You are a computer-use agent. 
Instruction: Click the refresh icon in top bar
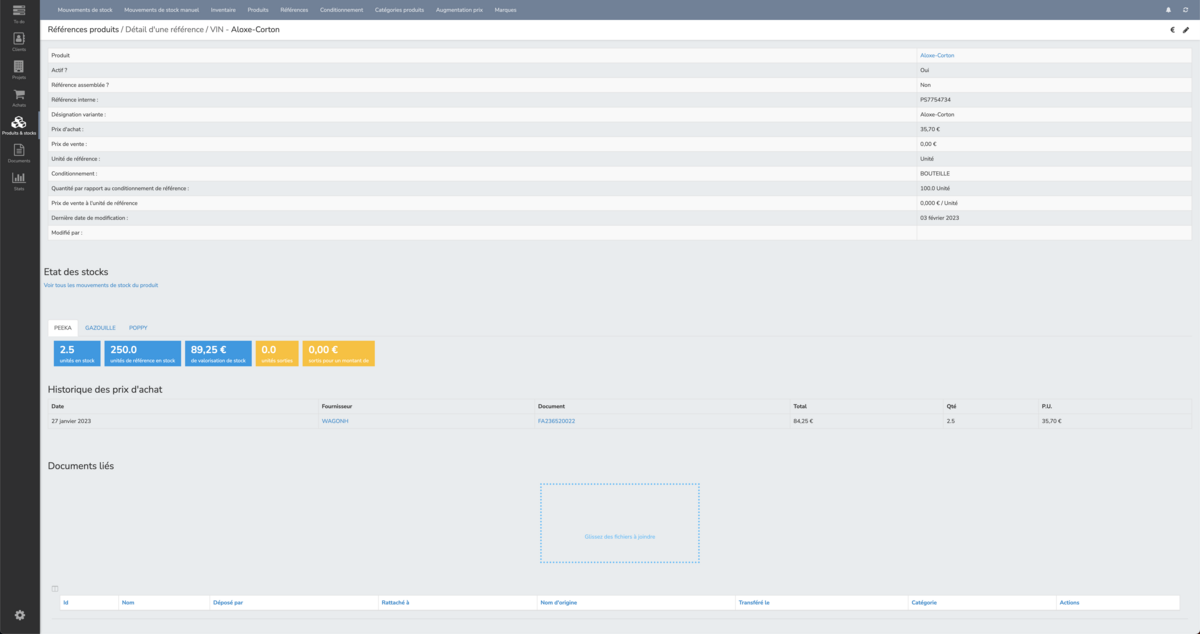[1185, 10]
